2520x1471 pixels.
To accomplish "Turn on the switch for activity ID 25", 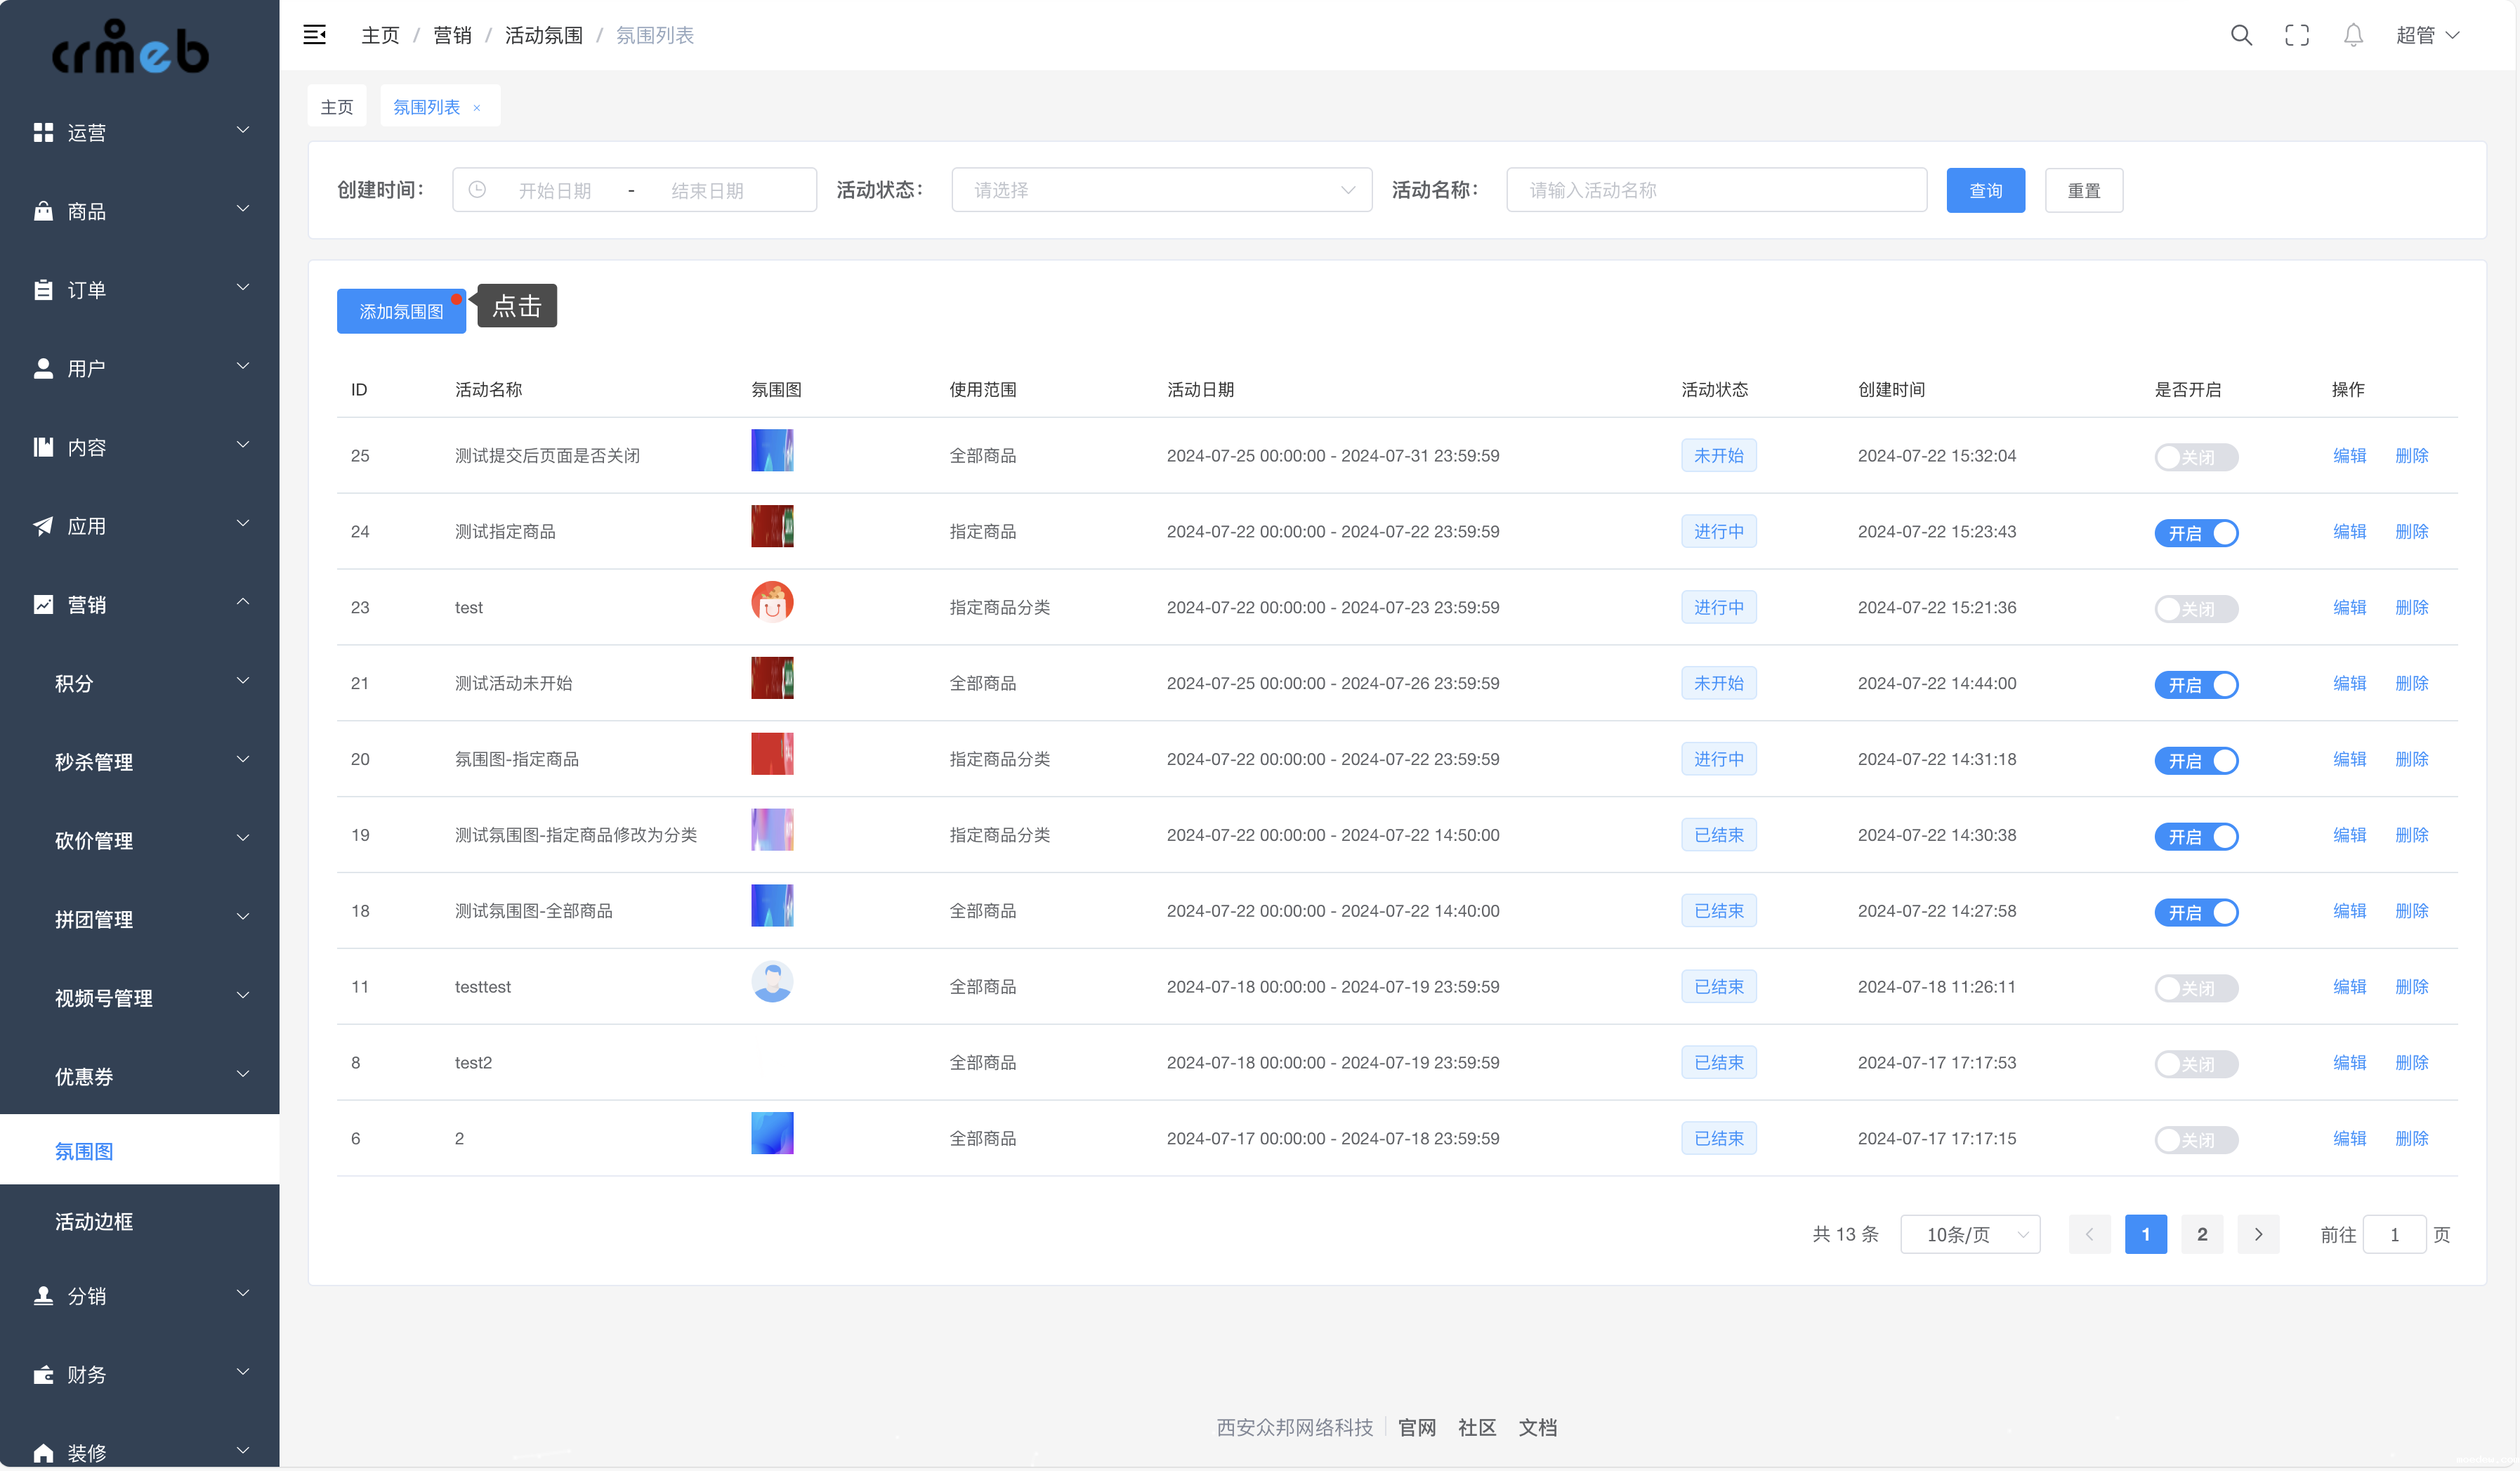I will coord(2196,457).
